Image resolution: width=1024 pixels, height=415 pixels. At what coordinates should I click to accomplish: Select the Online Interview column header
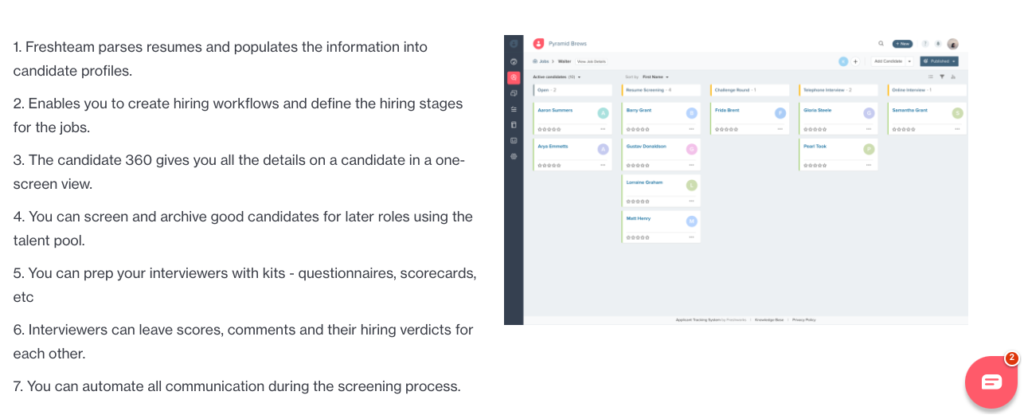coord(927,90)
